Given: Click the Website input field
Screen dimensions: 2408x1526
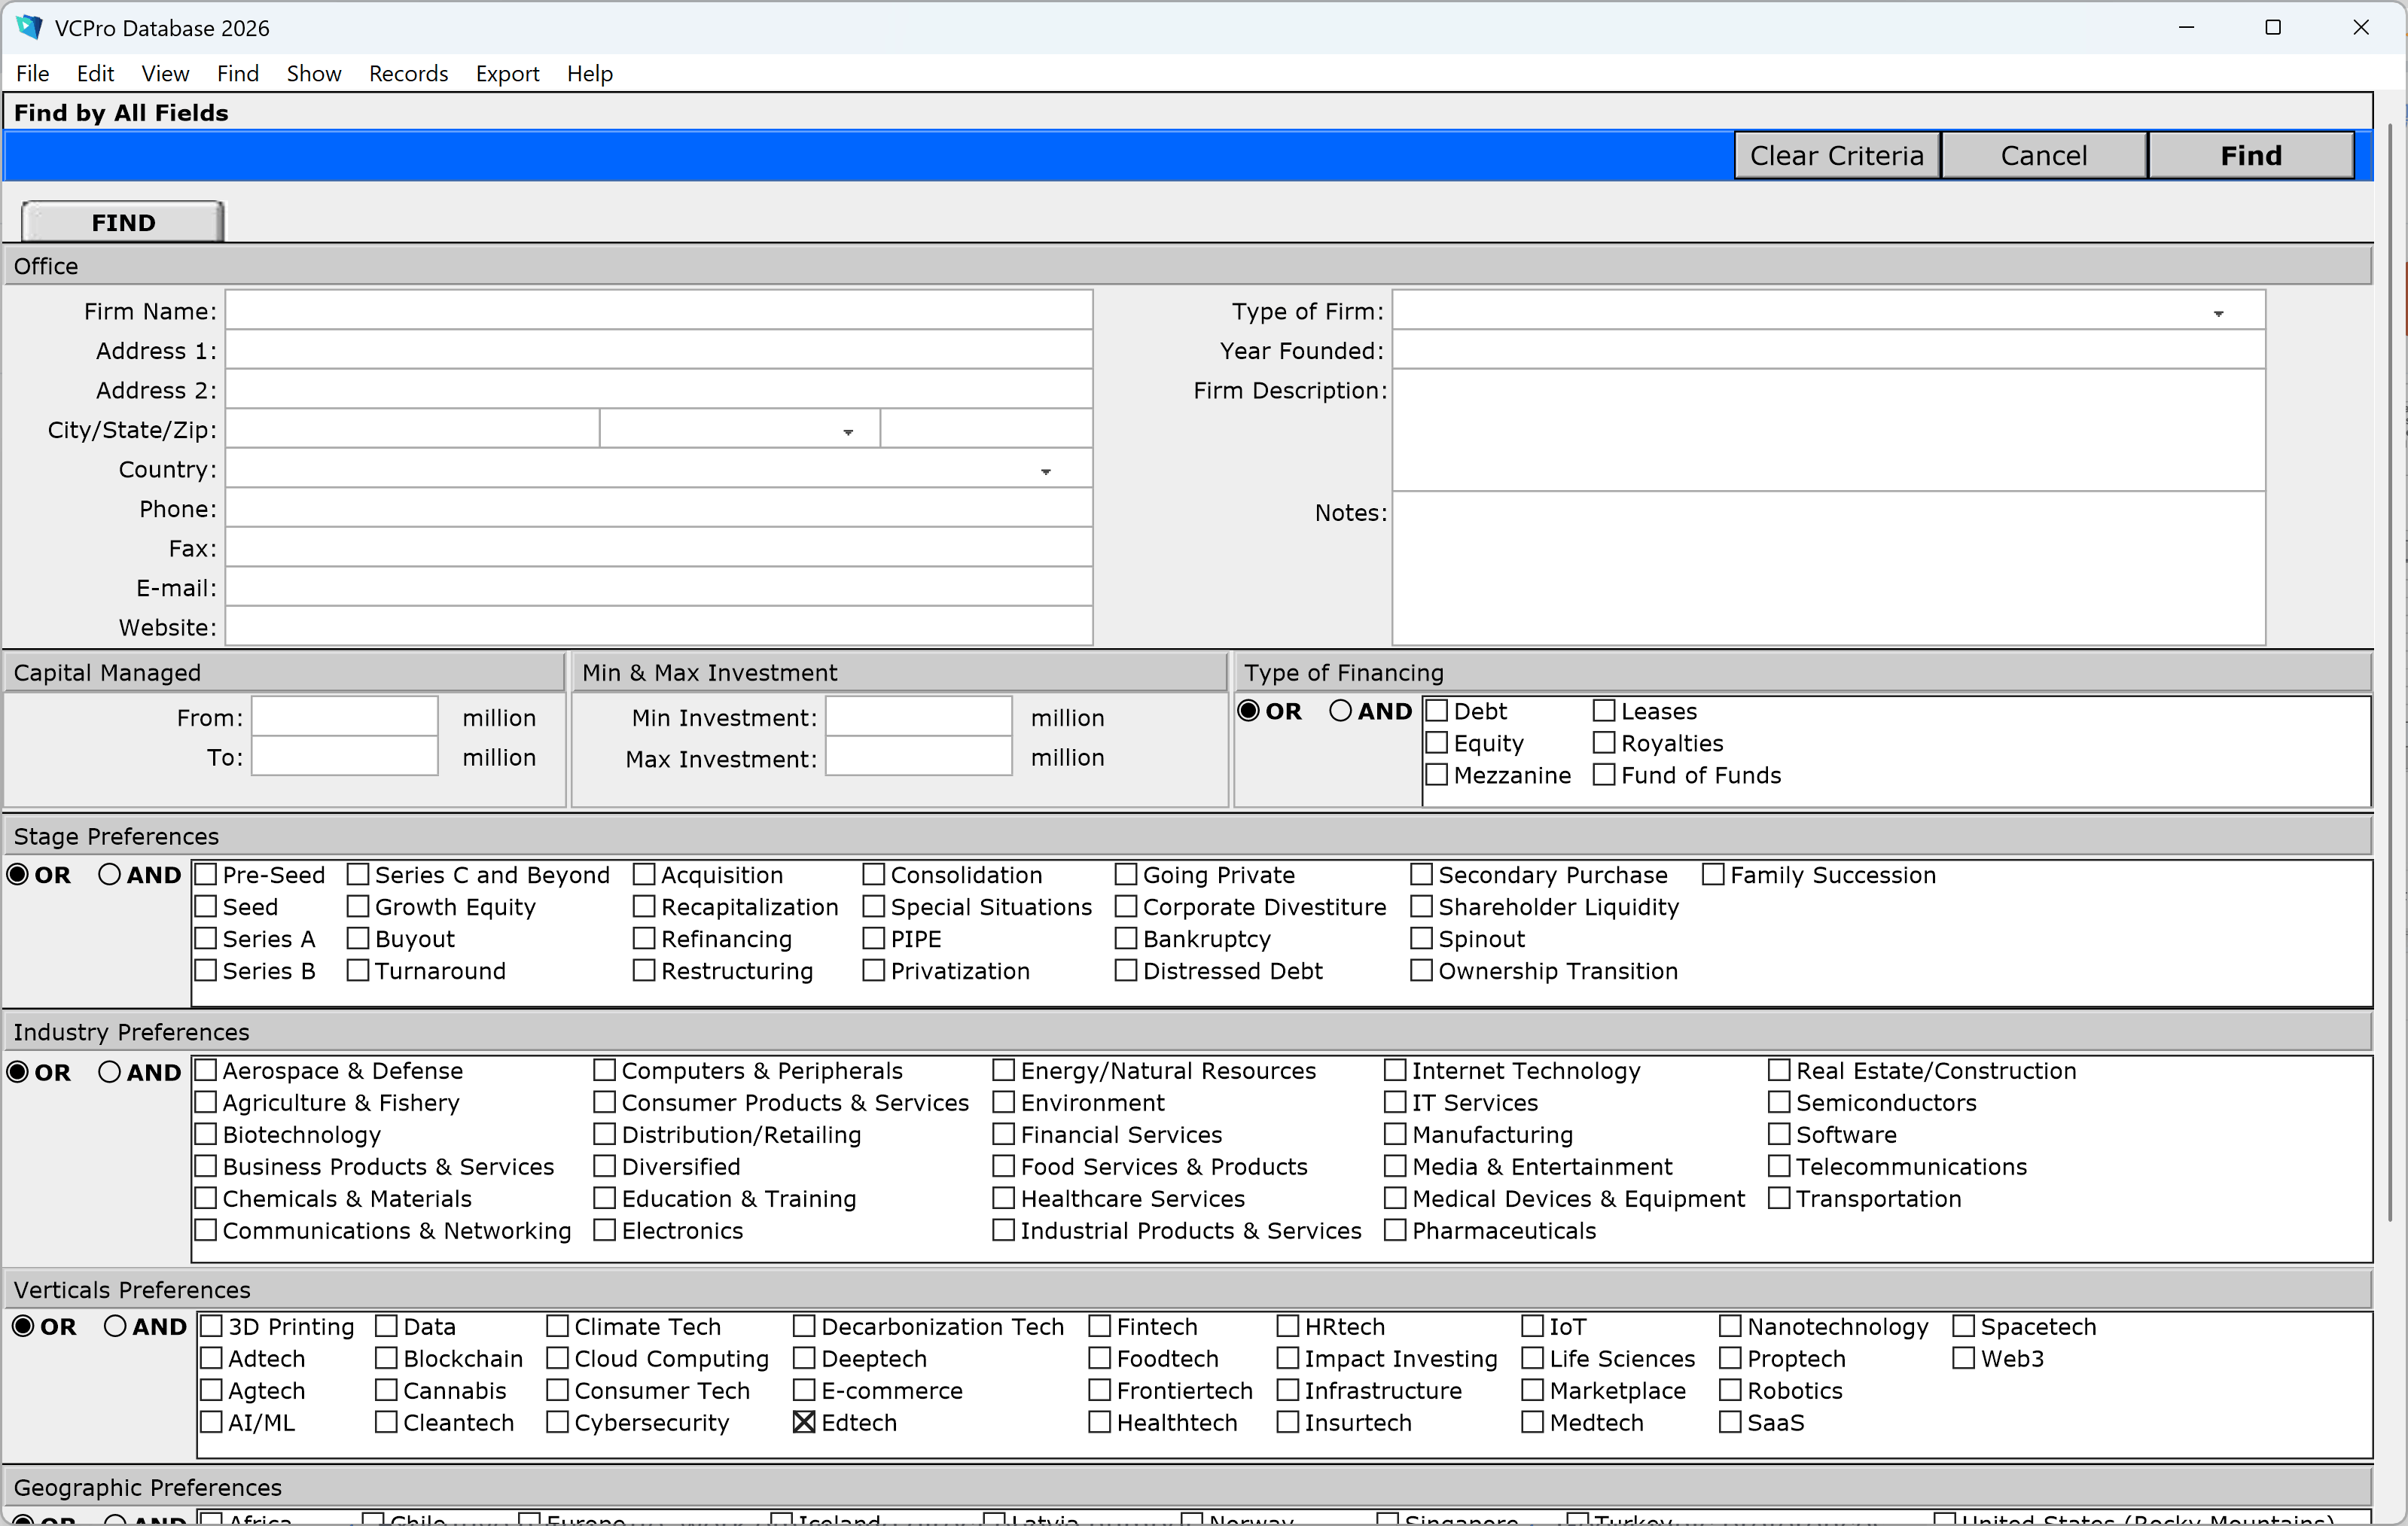Looking at the screenshot, I should 659,626.
